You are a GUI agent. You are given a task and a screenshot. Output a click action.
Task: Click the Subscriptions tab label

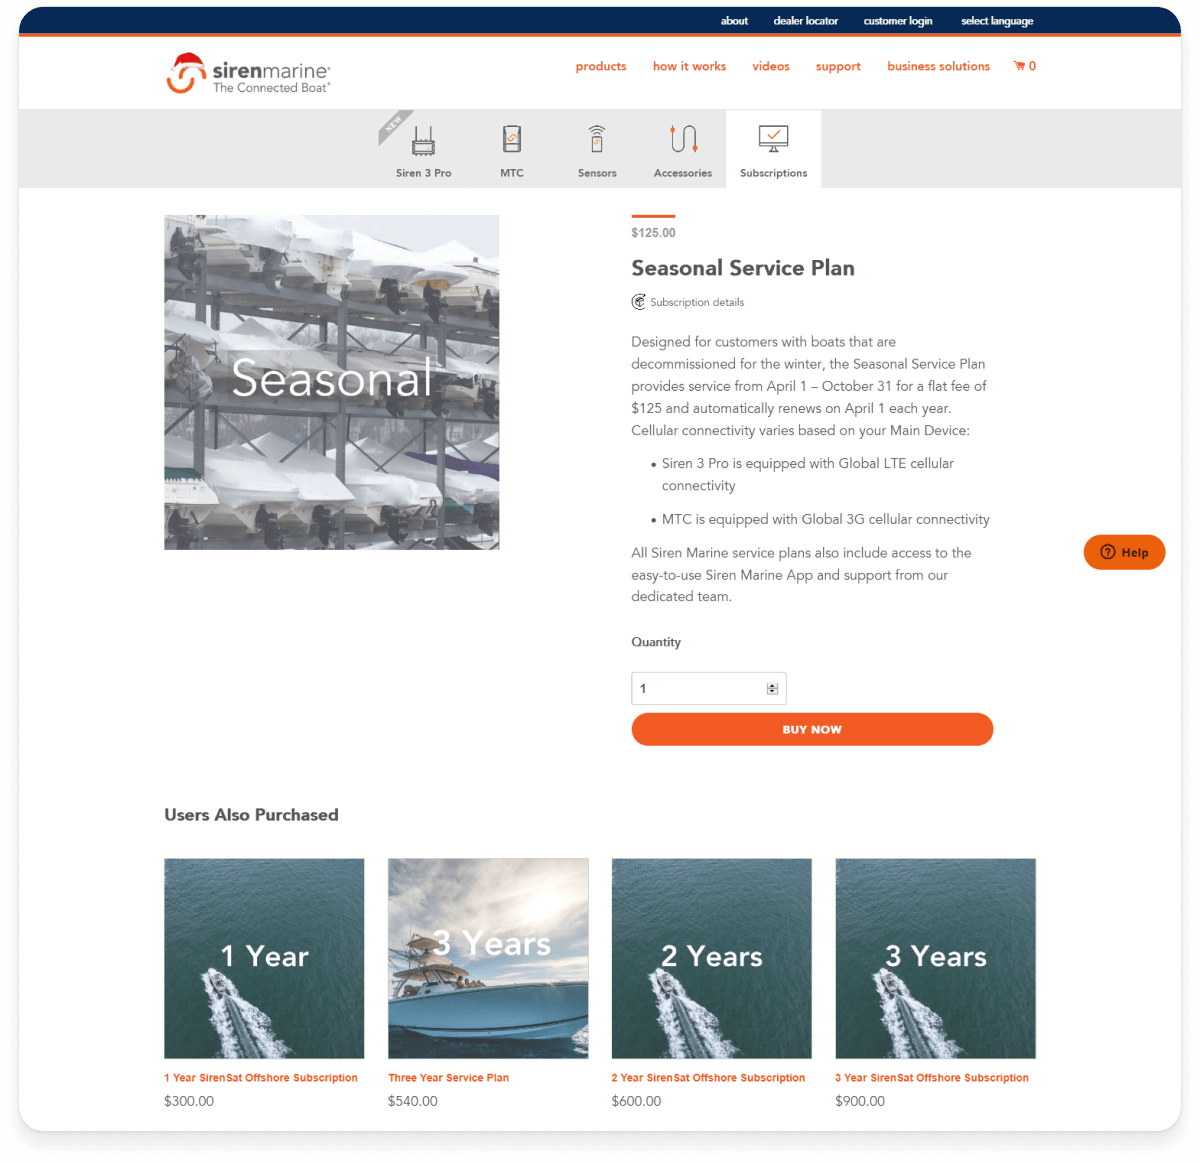[x=774, y=173]
